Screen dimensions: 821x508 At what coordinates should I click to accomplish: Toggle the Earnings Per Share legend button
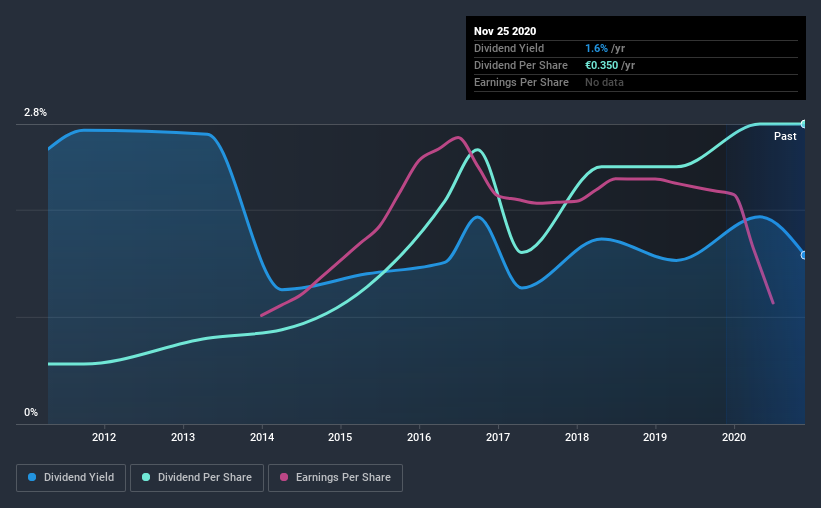pos(335,478)
